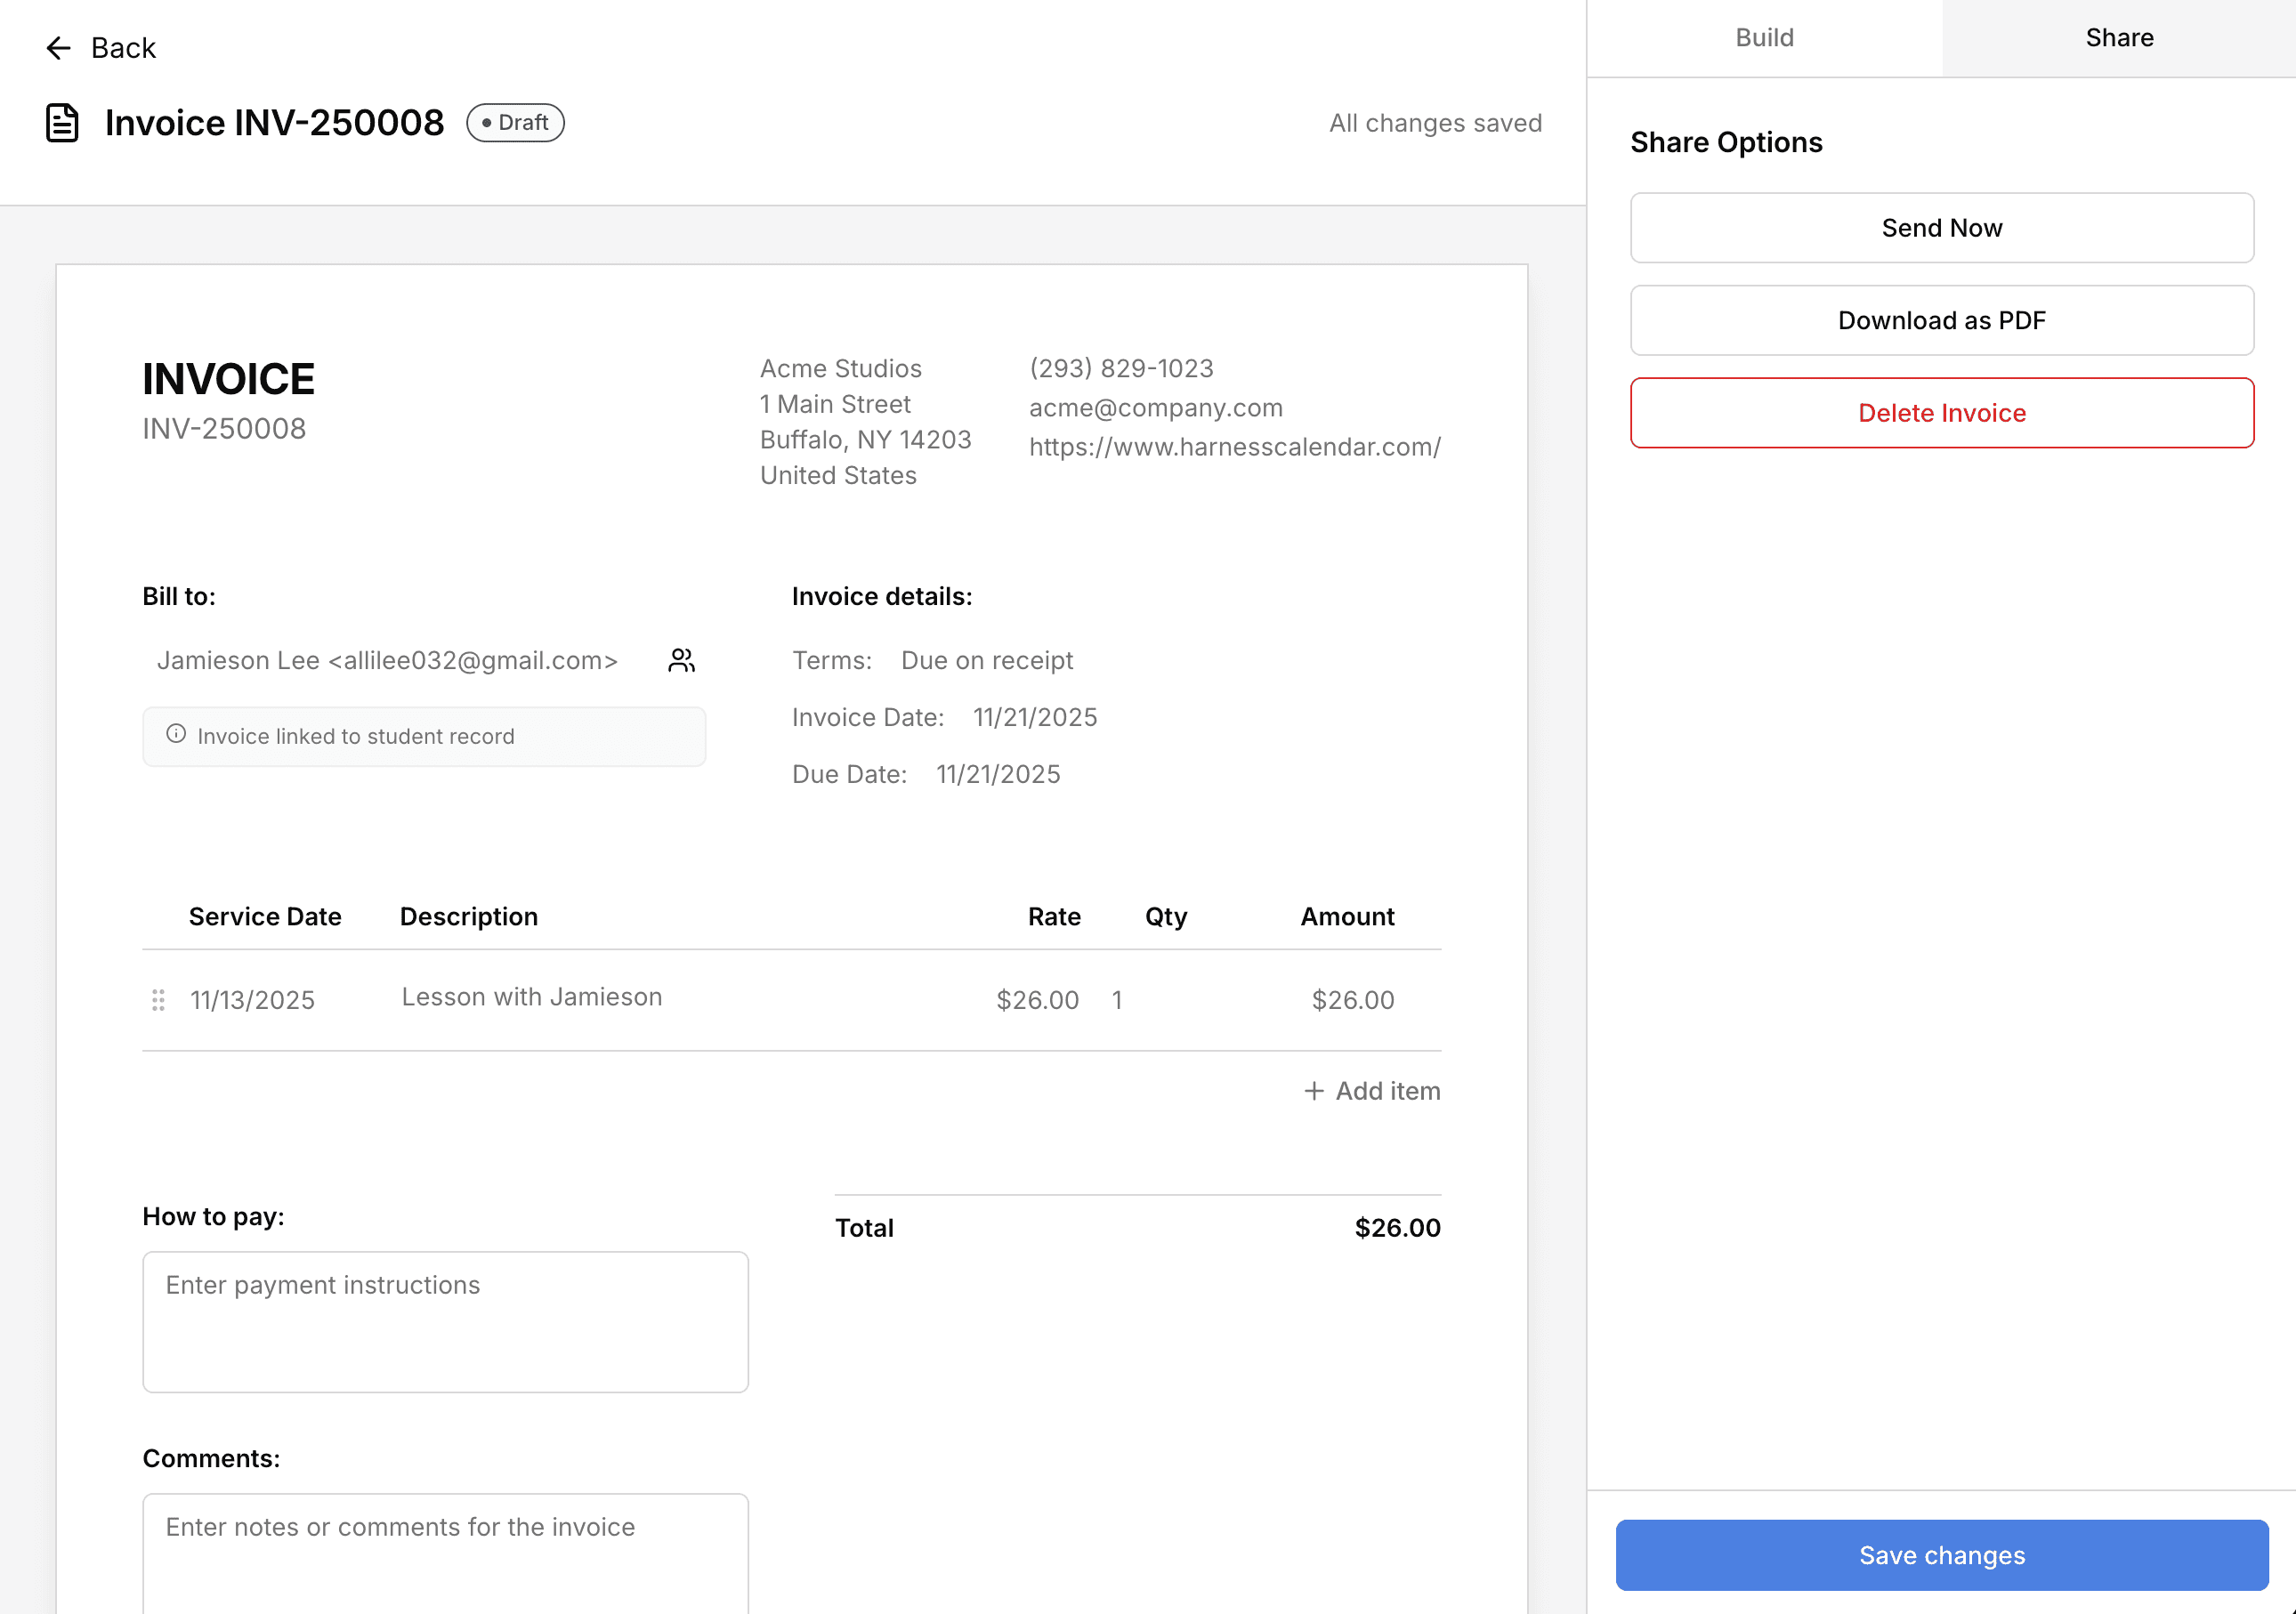Click the Draft status badge
This screenshot has width=2296, height=1614.
click(515, 122)
